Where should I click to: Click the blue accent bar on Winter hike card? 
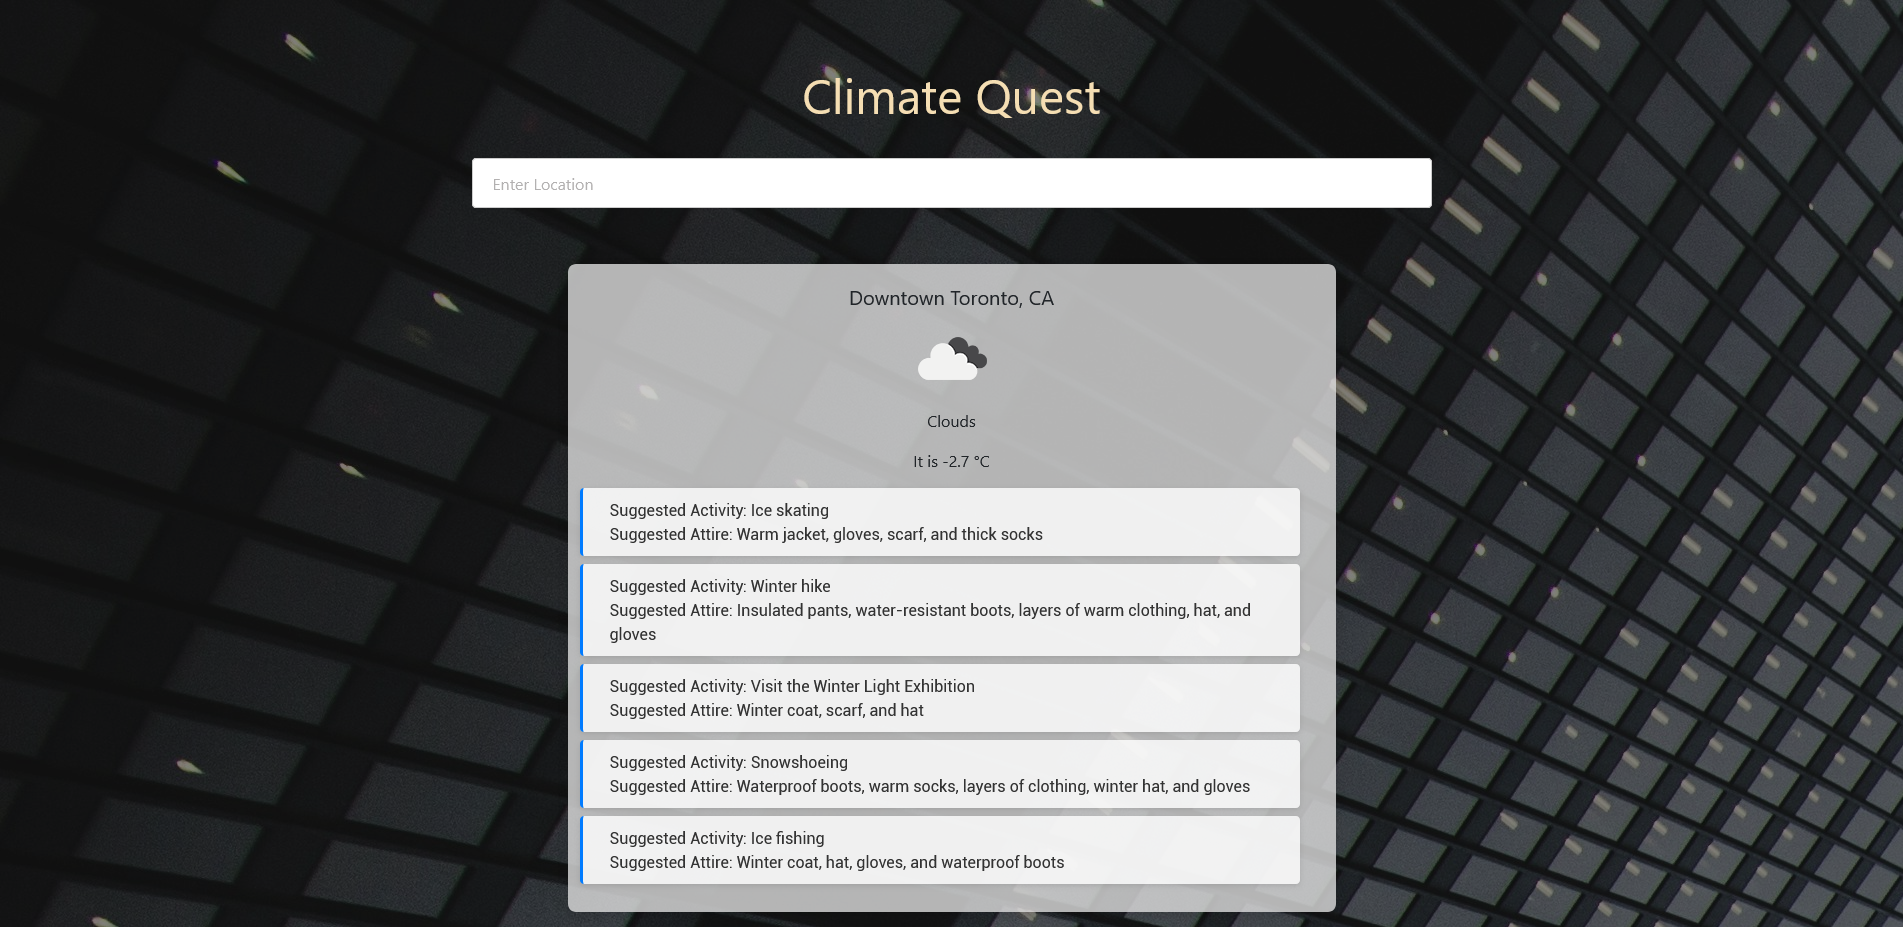click(x=582, y=610)
